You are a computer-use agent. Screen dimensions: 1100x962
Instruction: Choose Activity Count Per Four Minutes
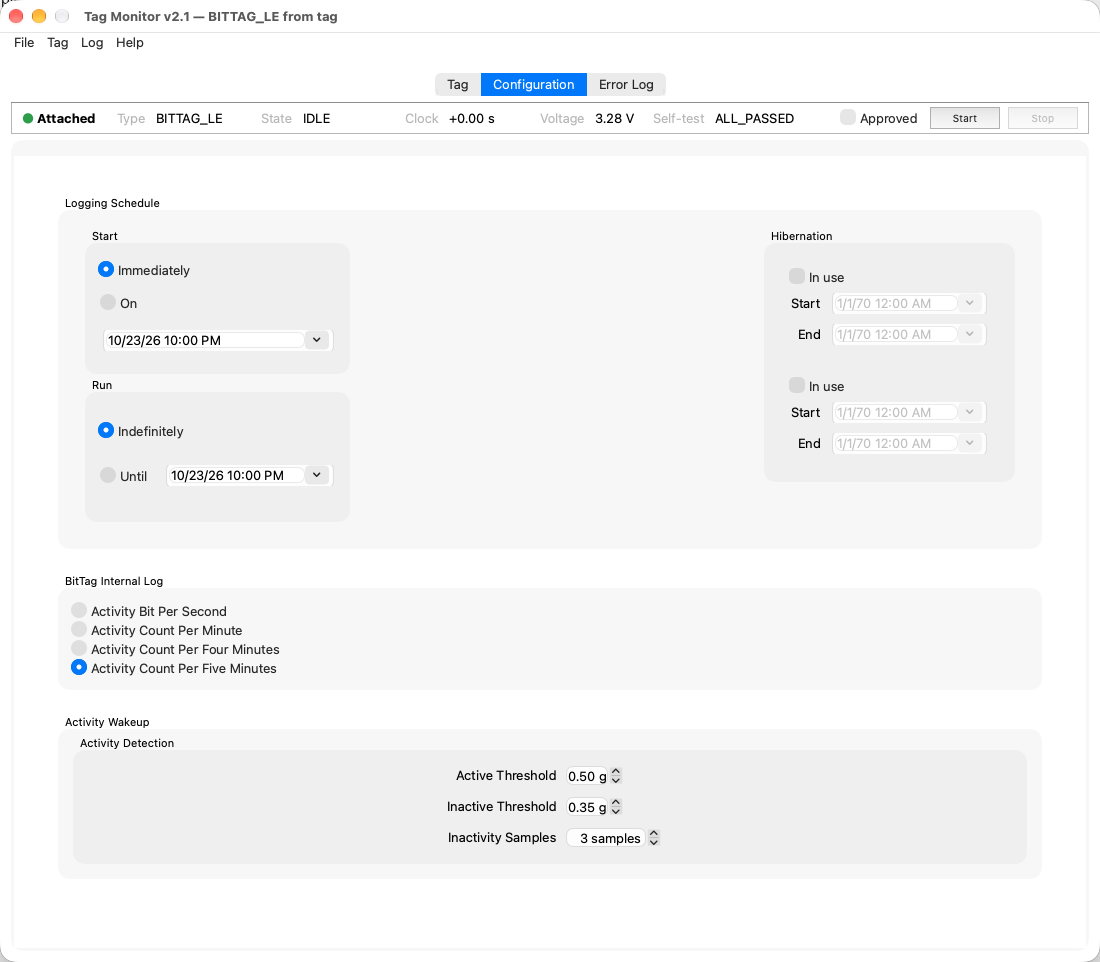pyautogui.click(x=79, y=648)
